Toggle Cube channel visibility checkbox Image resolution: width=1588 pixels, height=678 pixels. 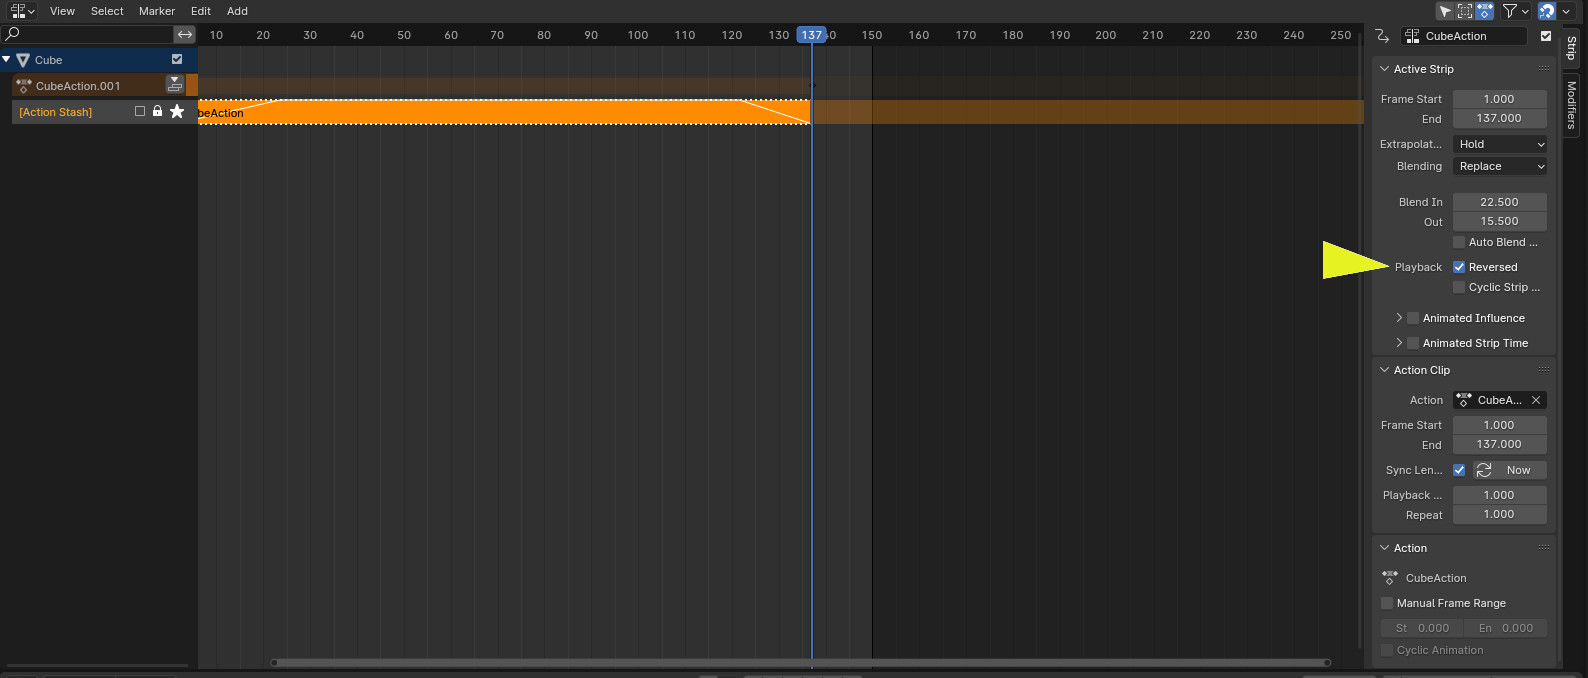(x=177, y=59)
